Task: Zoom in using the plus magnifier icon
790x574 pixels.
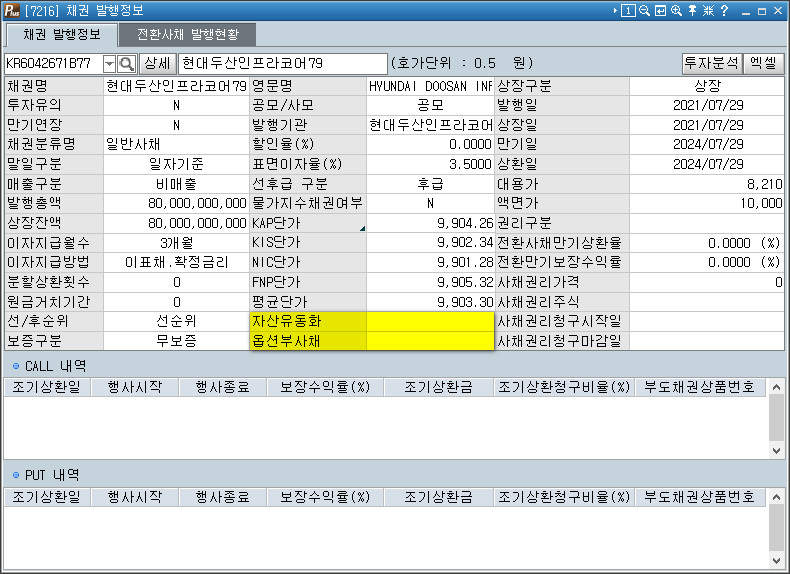Action: [x=676, y=11]
